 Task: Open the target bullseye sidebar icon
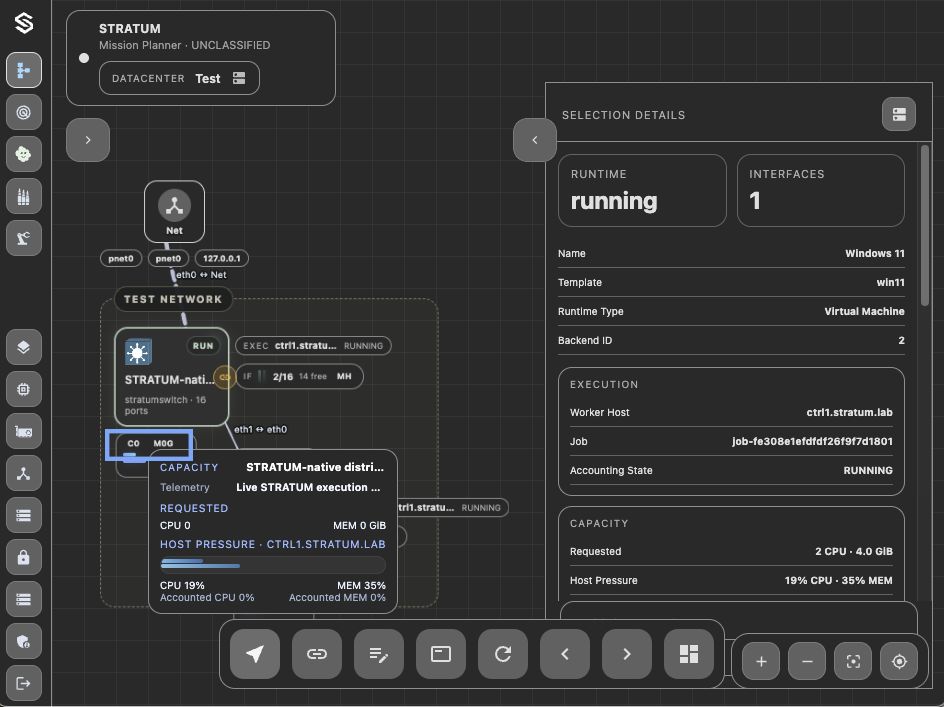tap(24, 112)
